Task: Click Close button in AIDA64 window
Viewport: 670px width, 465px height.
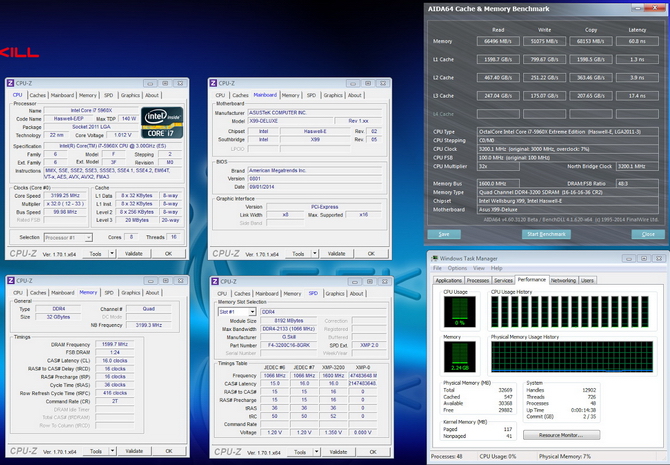Action: pos(648,234)
